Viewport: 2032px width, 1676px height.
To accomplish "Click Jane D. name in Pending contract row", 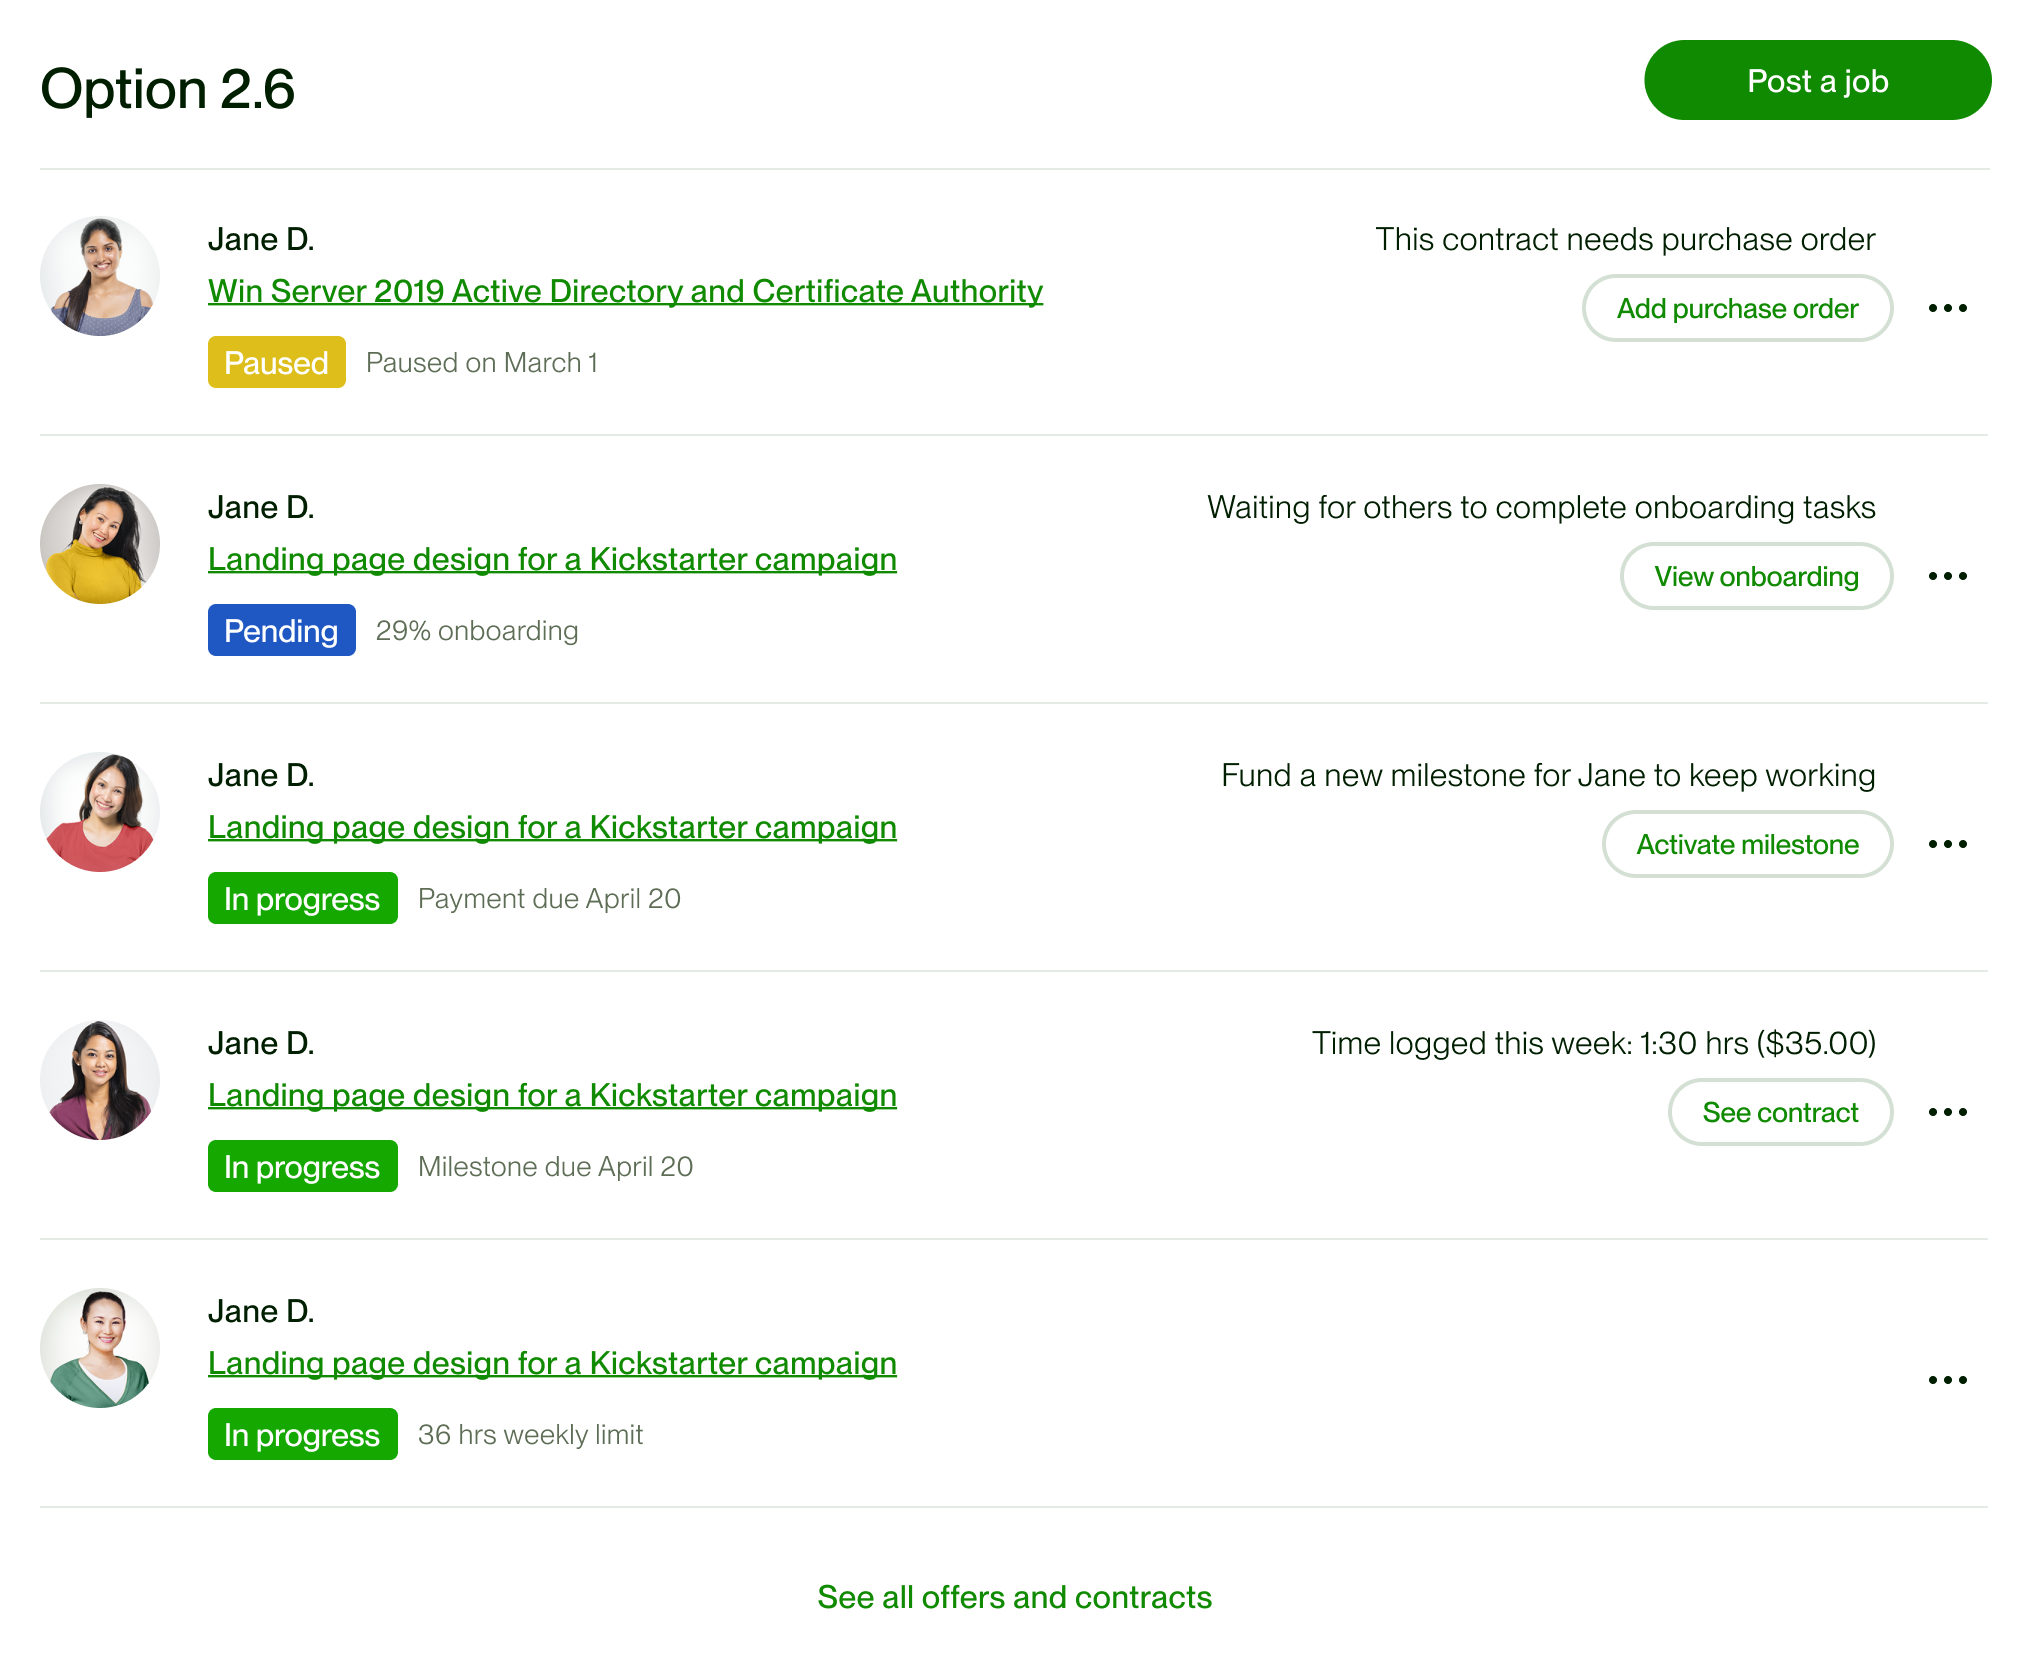I will click(x=261, y=507).
